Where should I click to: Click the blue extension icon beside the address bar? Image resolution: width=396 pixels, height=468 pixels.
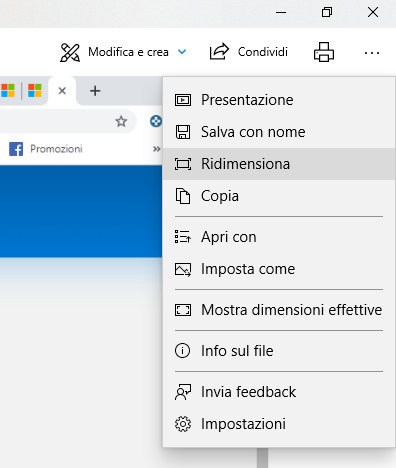(x=156, y=121)
